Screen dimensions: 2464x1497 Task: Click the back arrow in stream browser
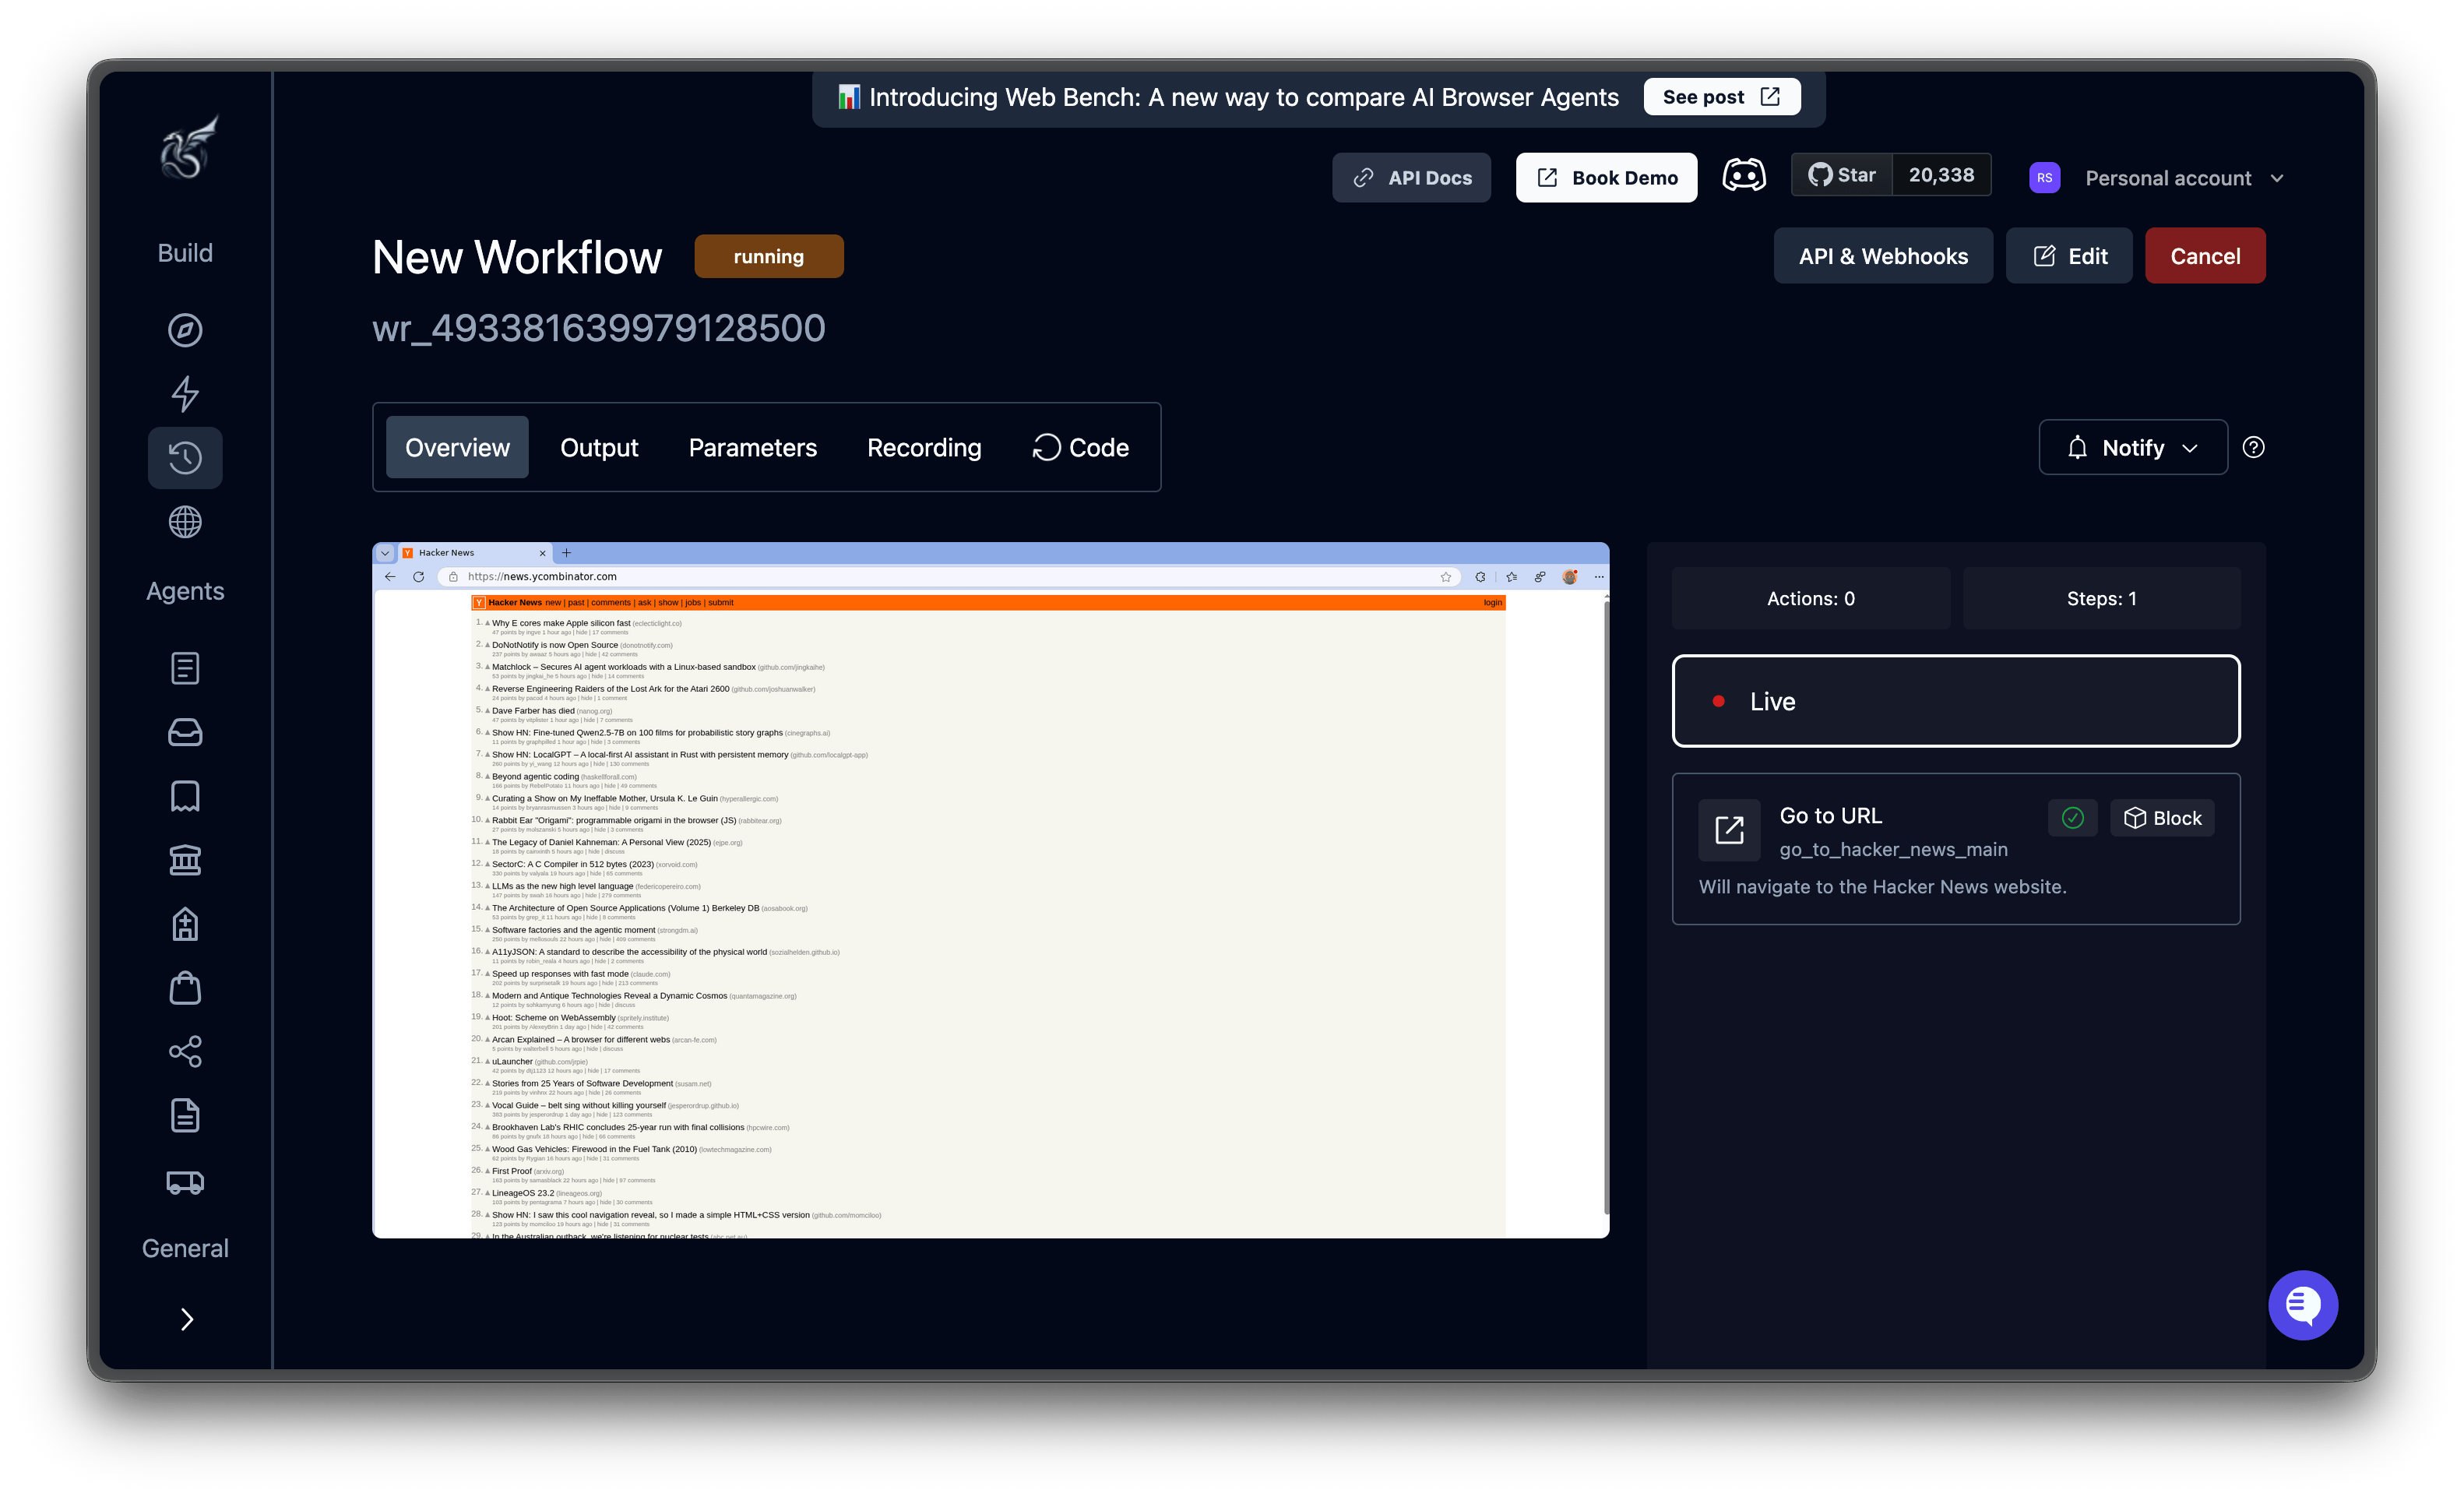[390, 577]
